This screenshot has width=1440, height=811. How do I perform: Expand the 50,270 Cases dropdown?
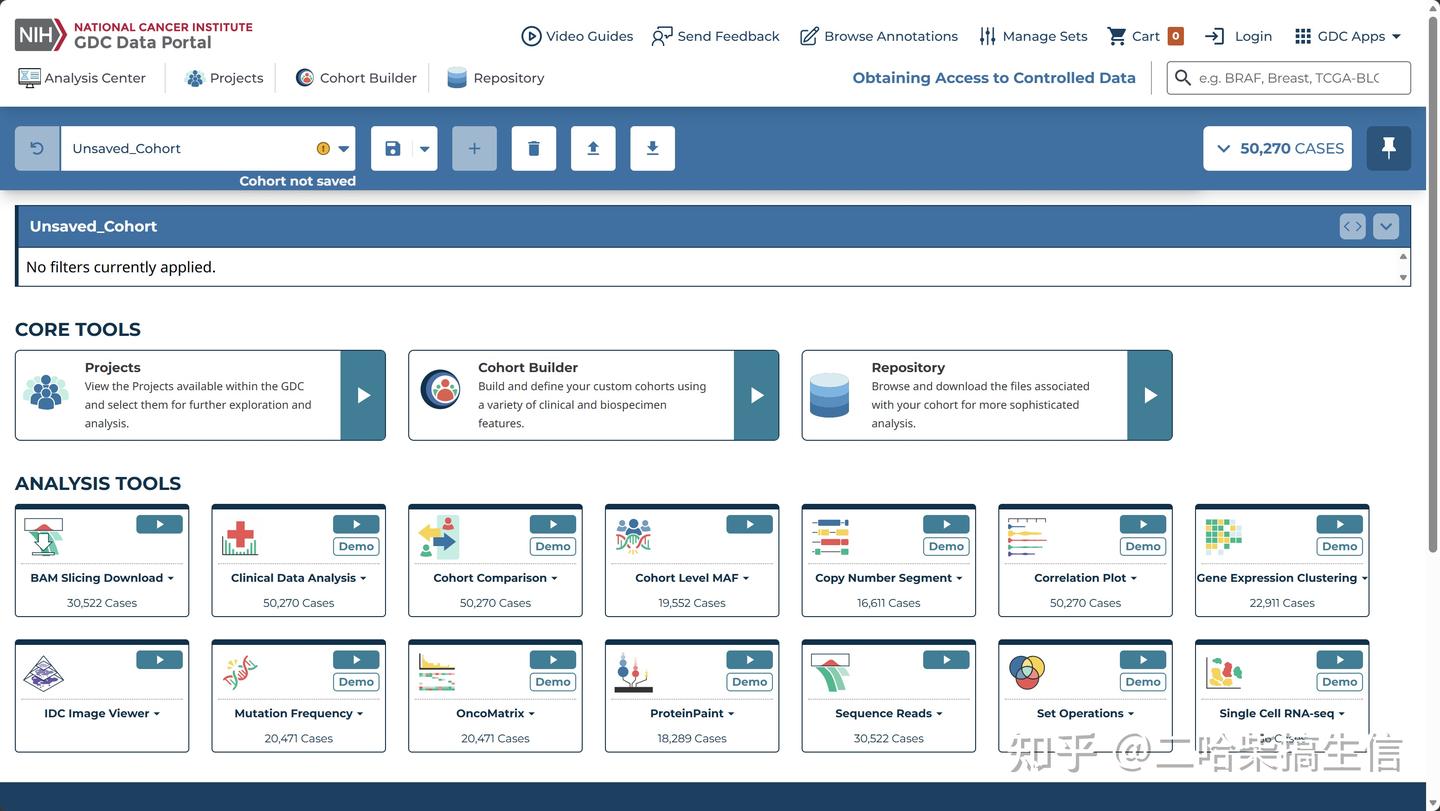click(1277, 148)
